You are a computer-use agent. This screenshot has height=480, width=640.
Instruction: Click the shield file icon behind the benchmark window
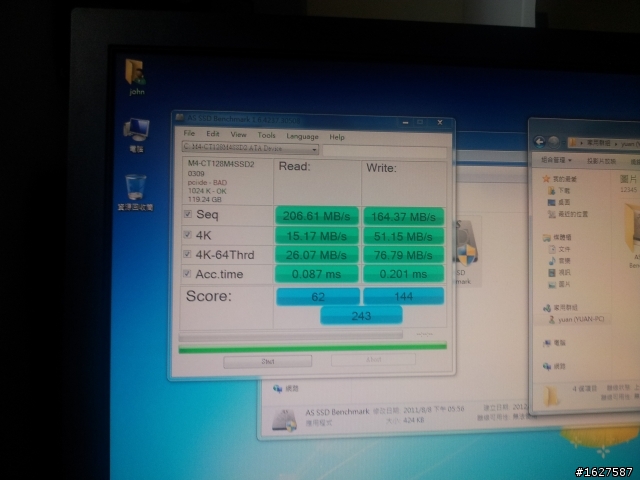[x=466, y=250]
